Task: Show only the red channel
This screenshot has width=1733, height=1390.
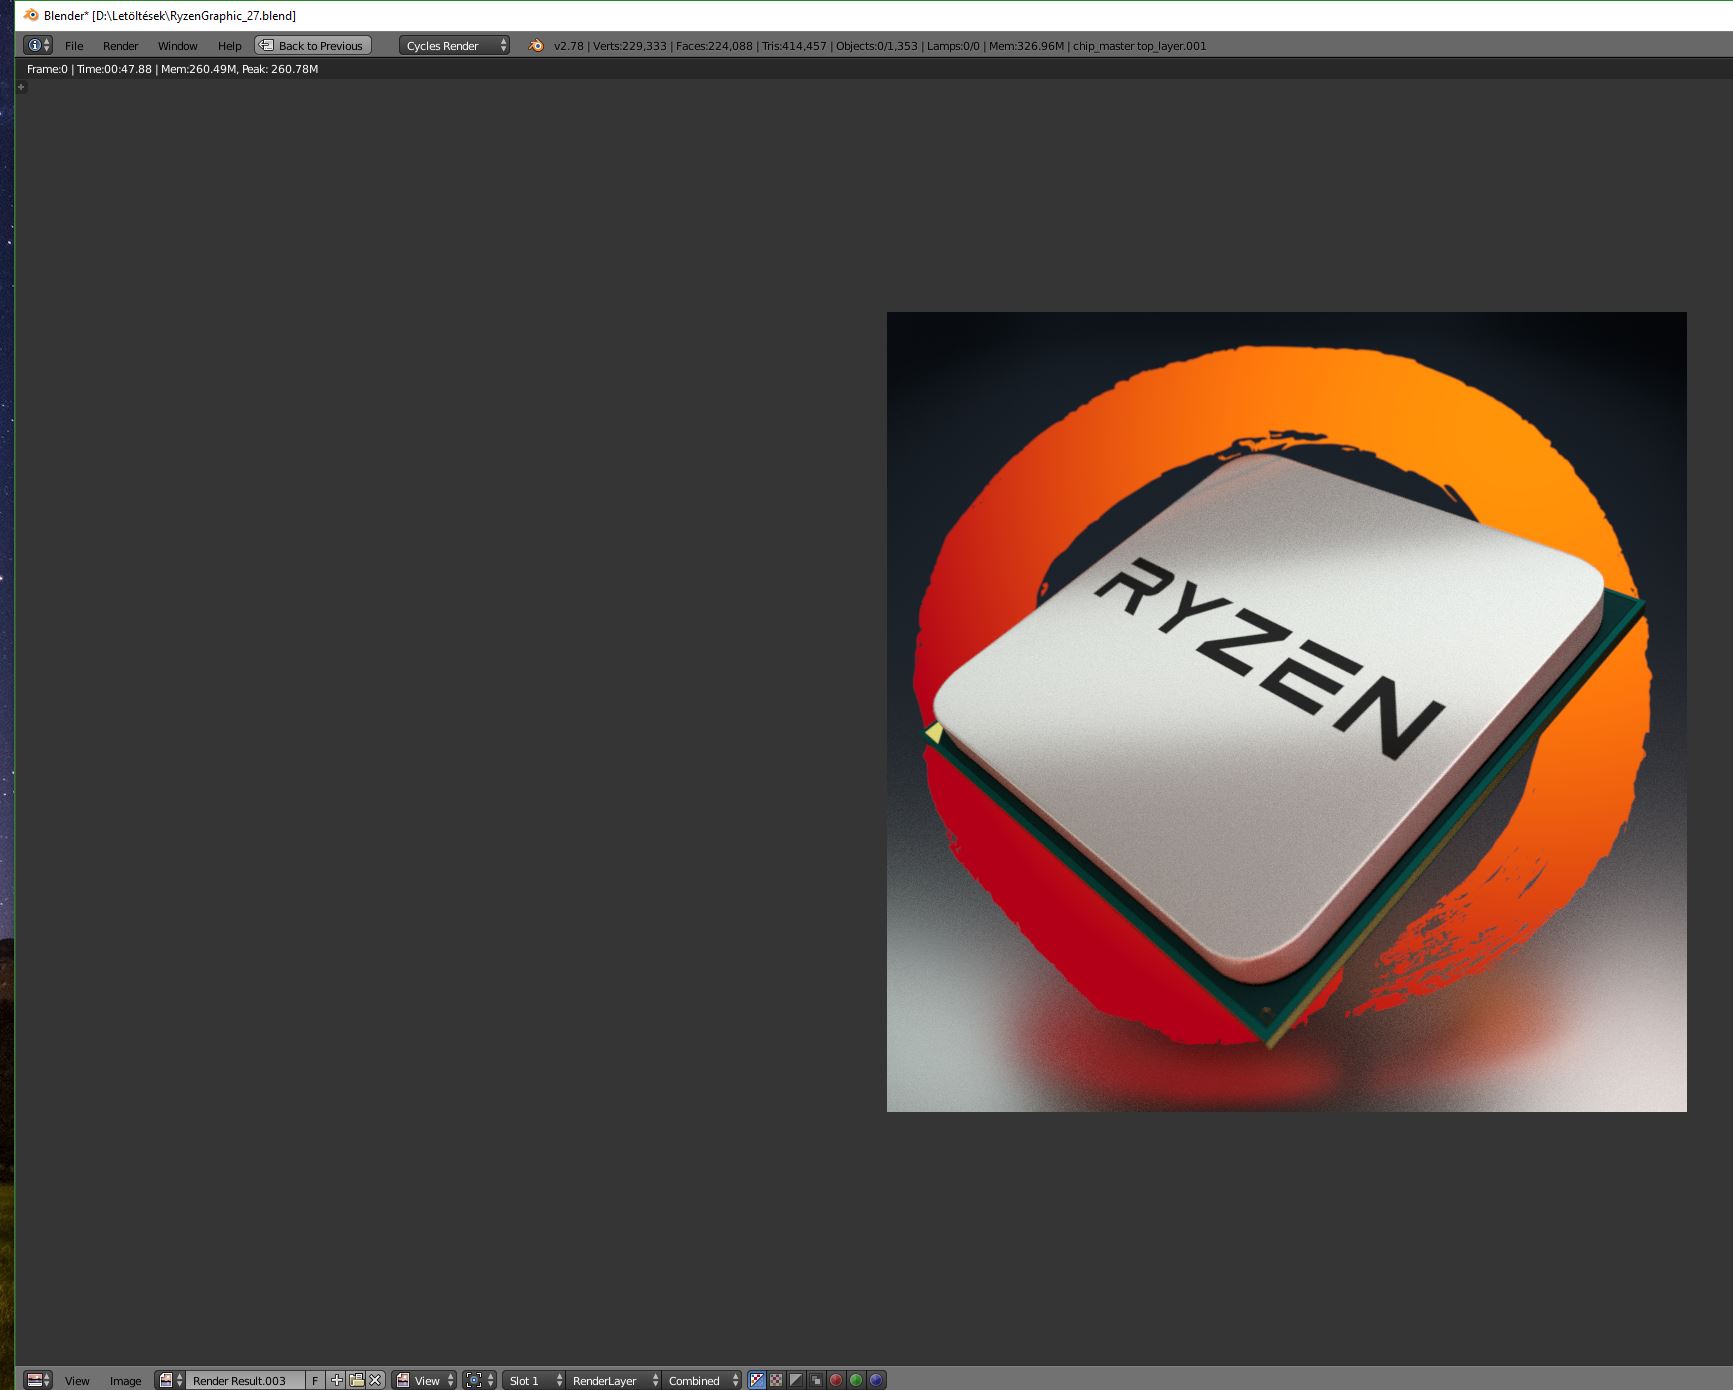Action: pyautogui.click(x=836, y=1380)
